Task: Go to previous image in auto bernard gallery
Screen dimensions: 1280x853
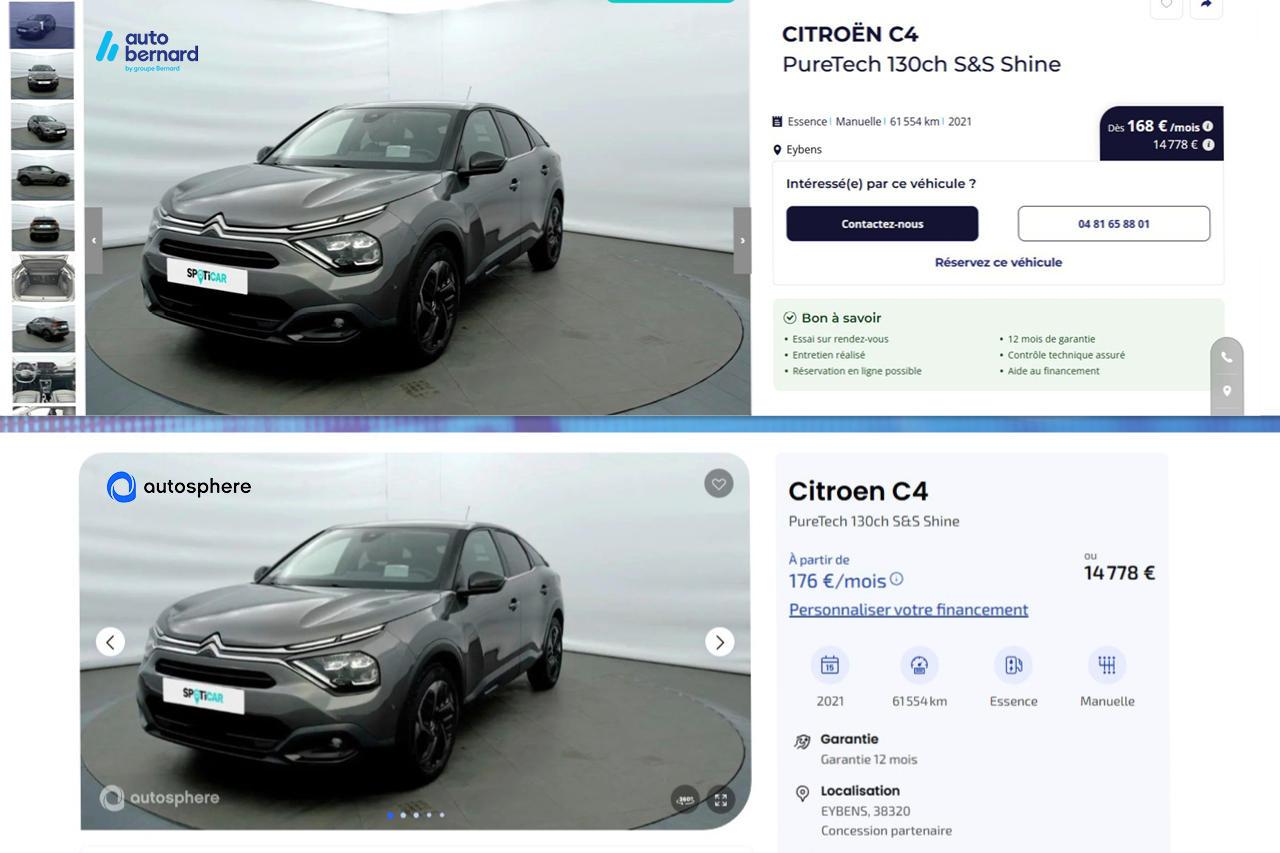Action: (94, 241)
